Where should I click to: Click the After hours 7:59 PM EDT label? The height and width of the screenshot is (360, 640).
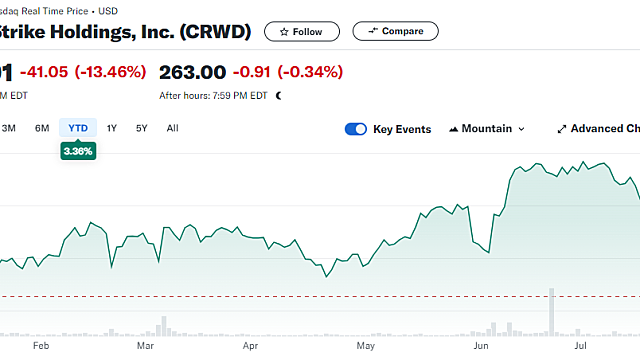point(213,96)
